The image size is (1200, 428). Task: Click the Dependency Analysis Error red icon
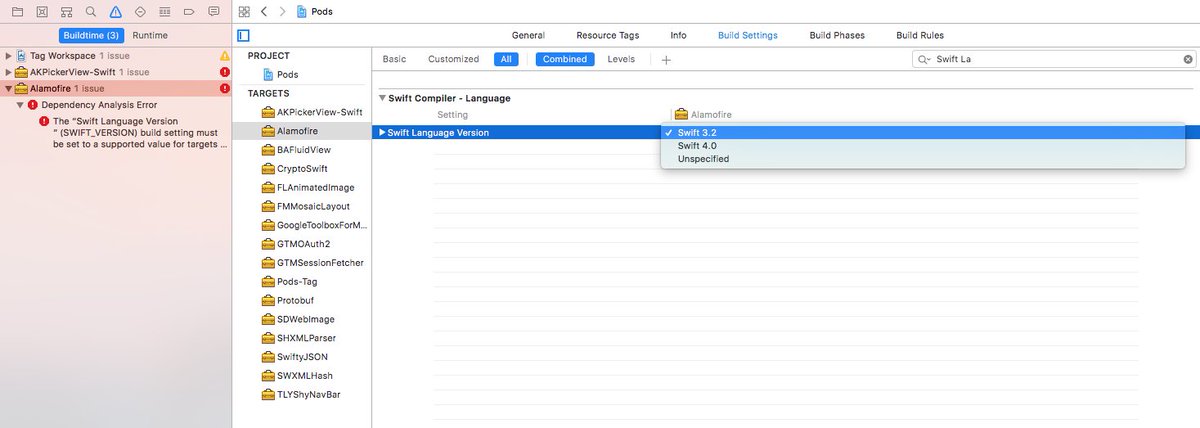click(33, 104)
